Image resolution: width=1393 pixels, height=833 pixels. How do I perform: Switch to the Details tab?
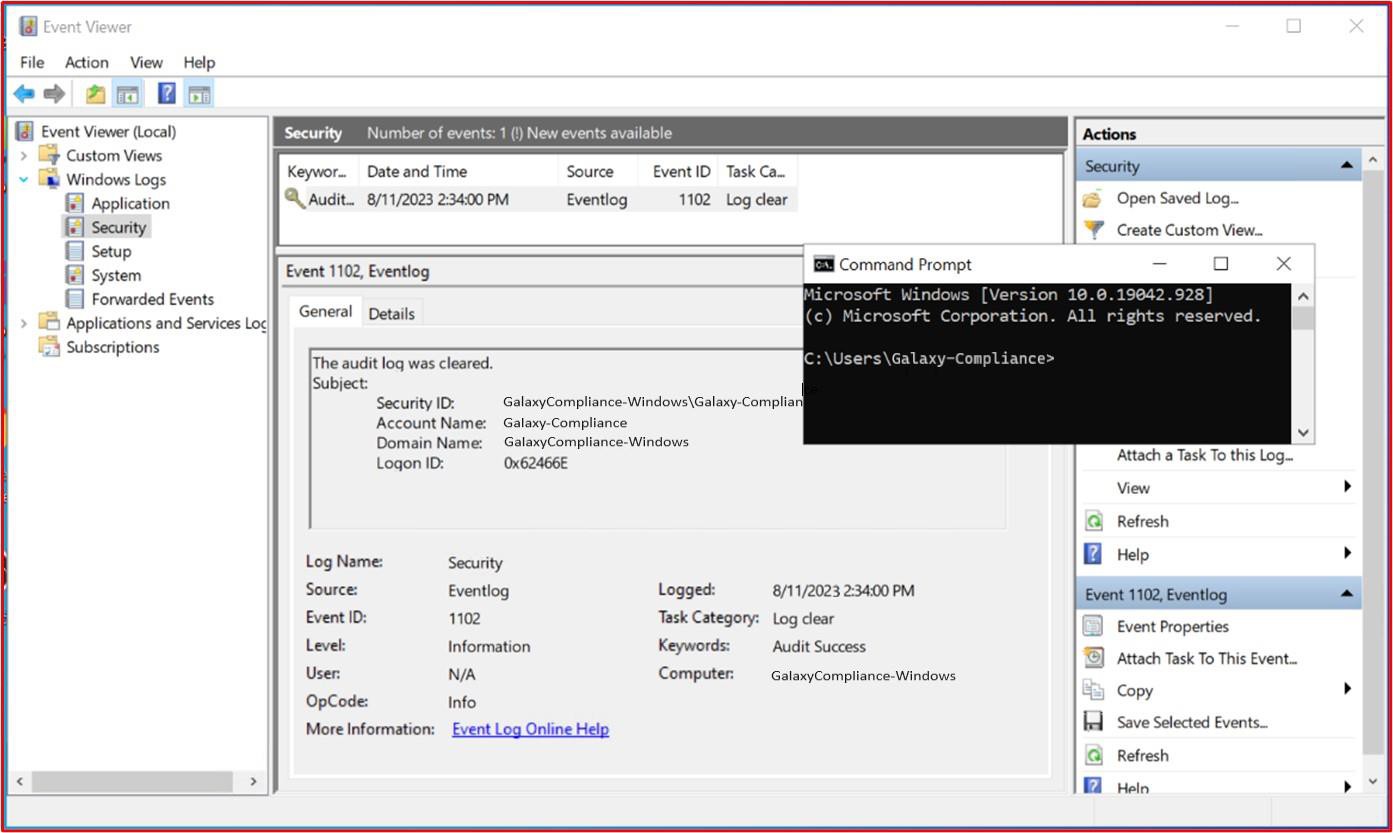click(392, 313)
